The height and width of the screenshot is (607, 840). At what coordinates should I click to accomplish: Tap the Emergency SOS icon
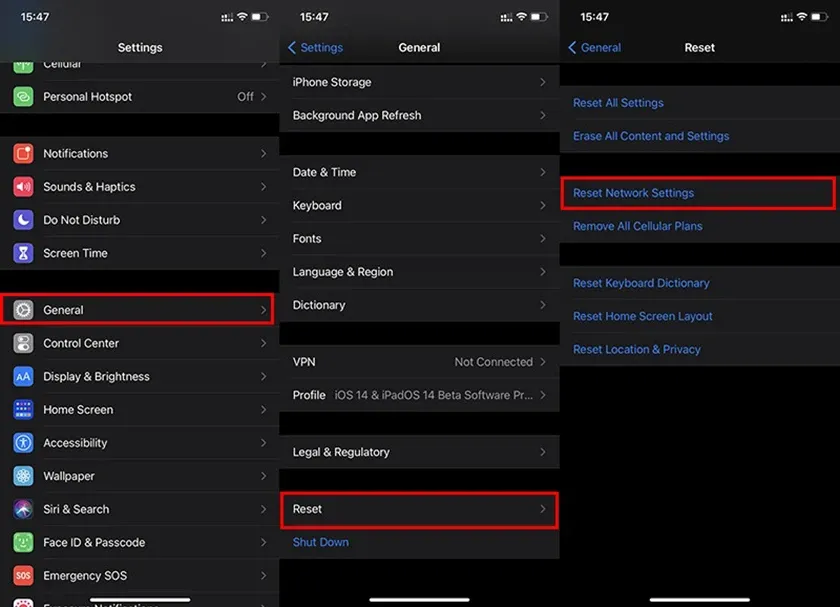[x=25, y=575]
